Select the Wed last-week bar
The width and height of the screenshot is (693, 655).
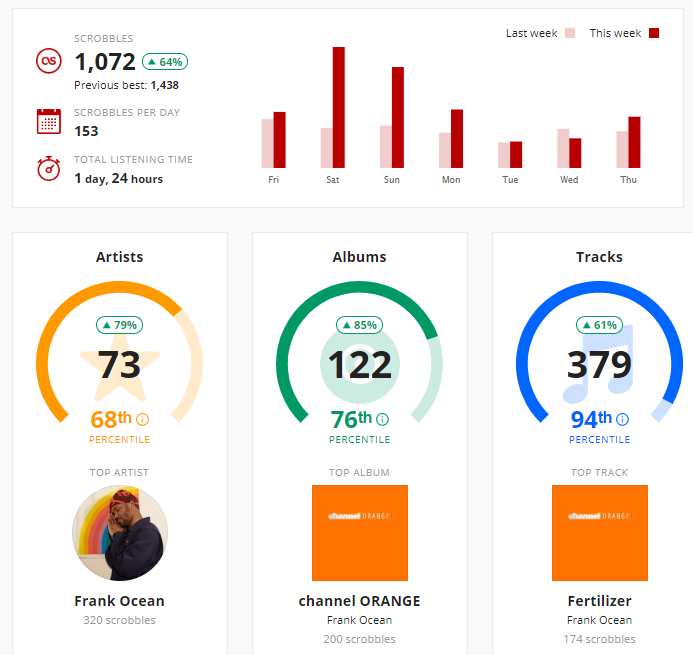pyautogui.click(x=563, y=149)
